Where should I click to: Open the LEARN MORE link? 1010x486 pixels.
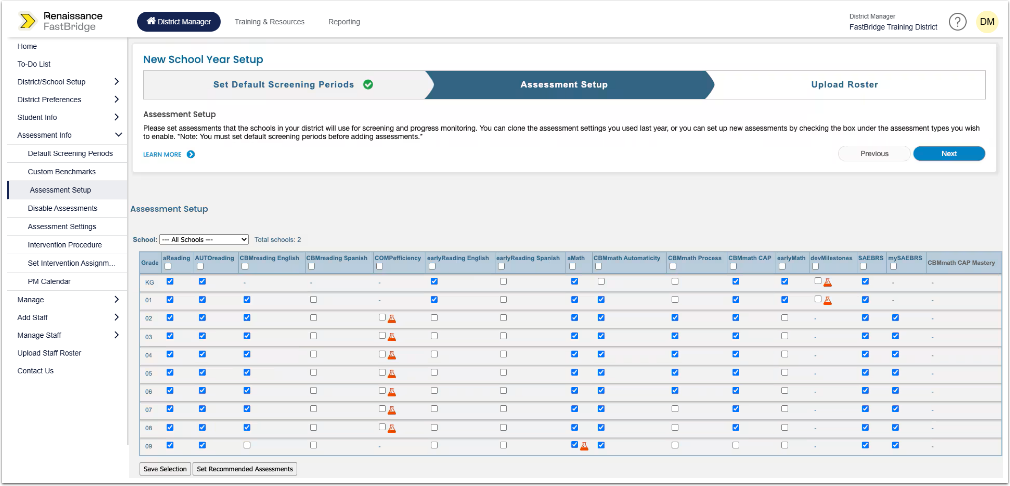click(x=162, y=154)
